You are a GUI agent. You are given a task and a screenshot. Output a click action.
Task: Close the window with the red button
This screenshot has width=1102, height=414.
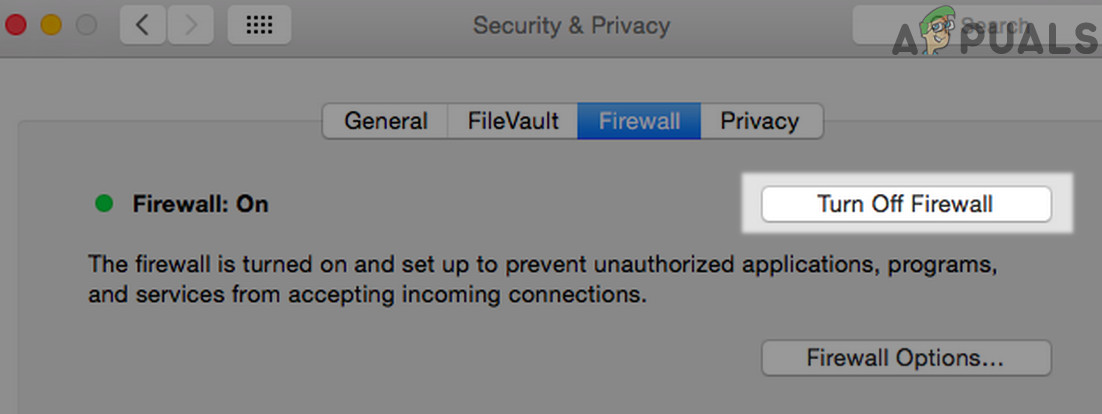pos(15,25)
